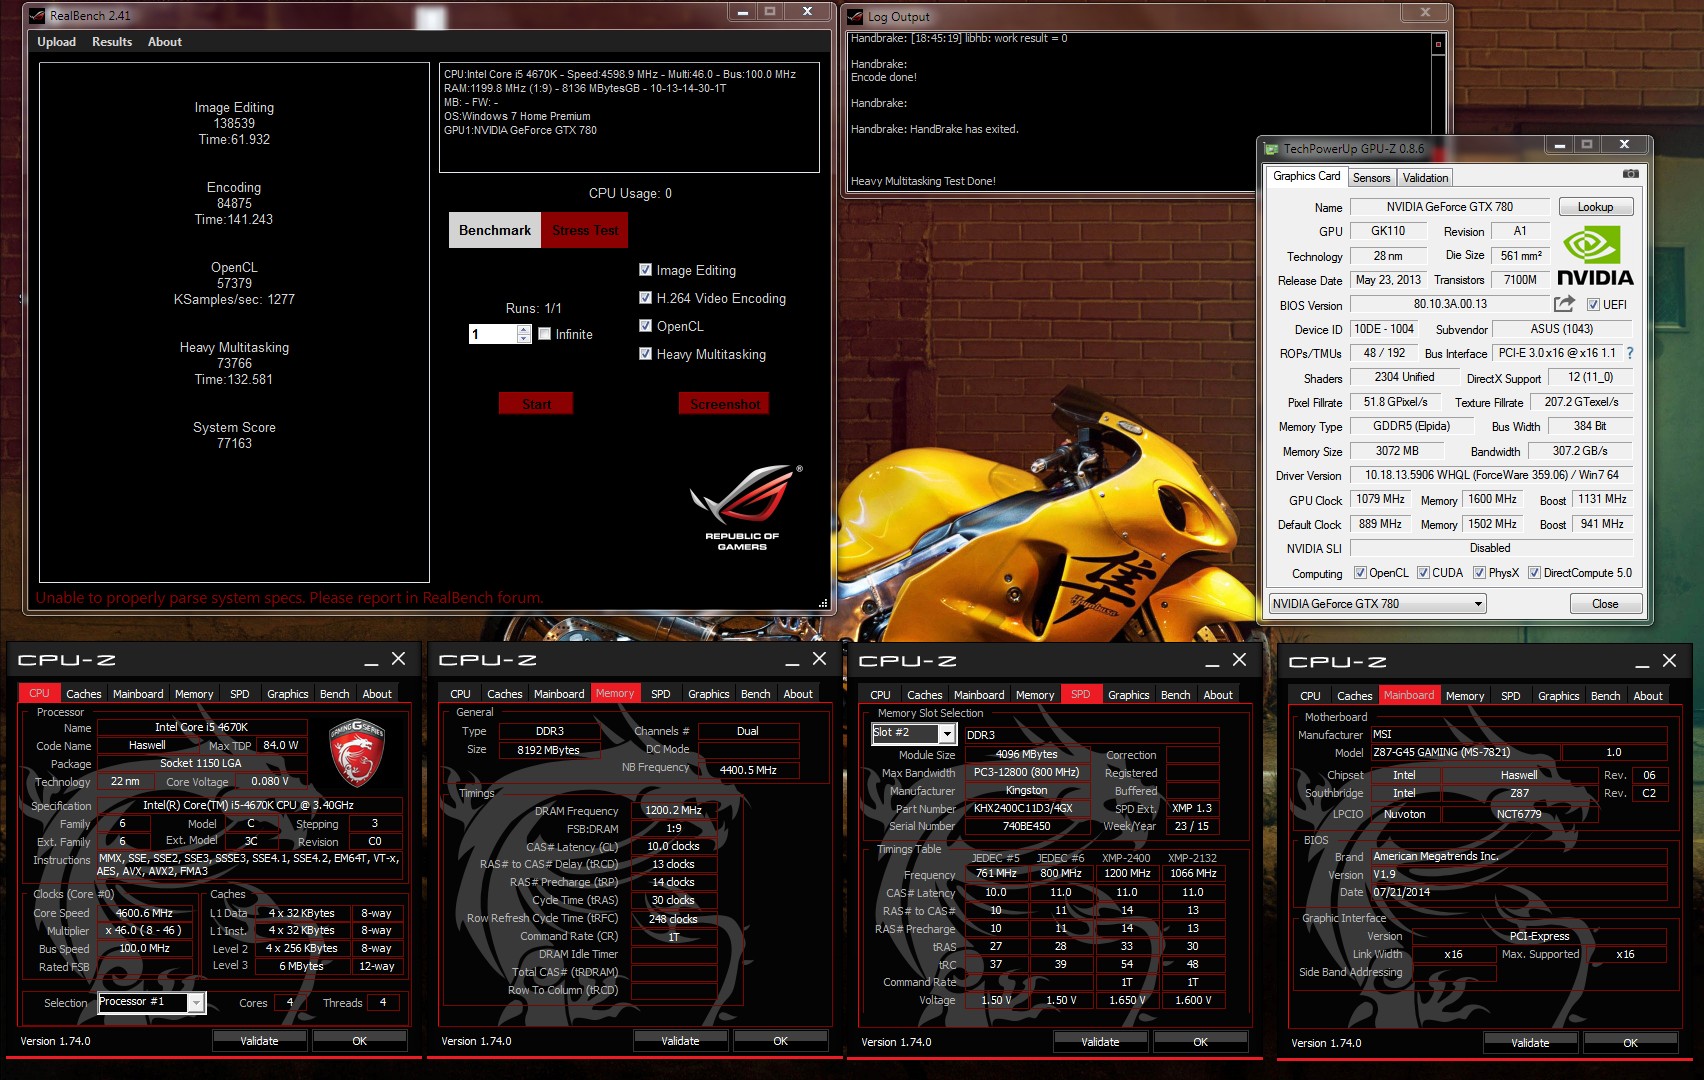Click the Log Output window title icon
The width and height of the screenshot is (1704, 1080).
coord(855,16)
